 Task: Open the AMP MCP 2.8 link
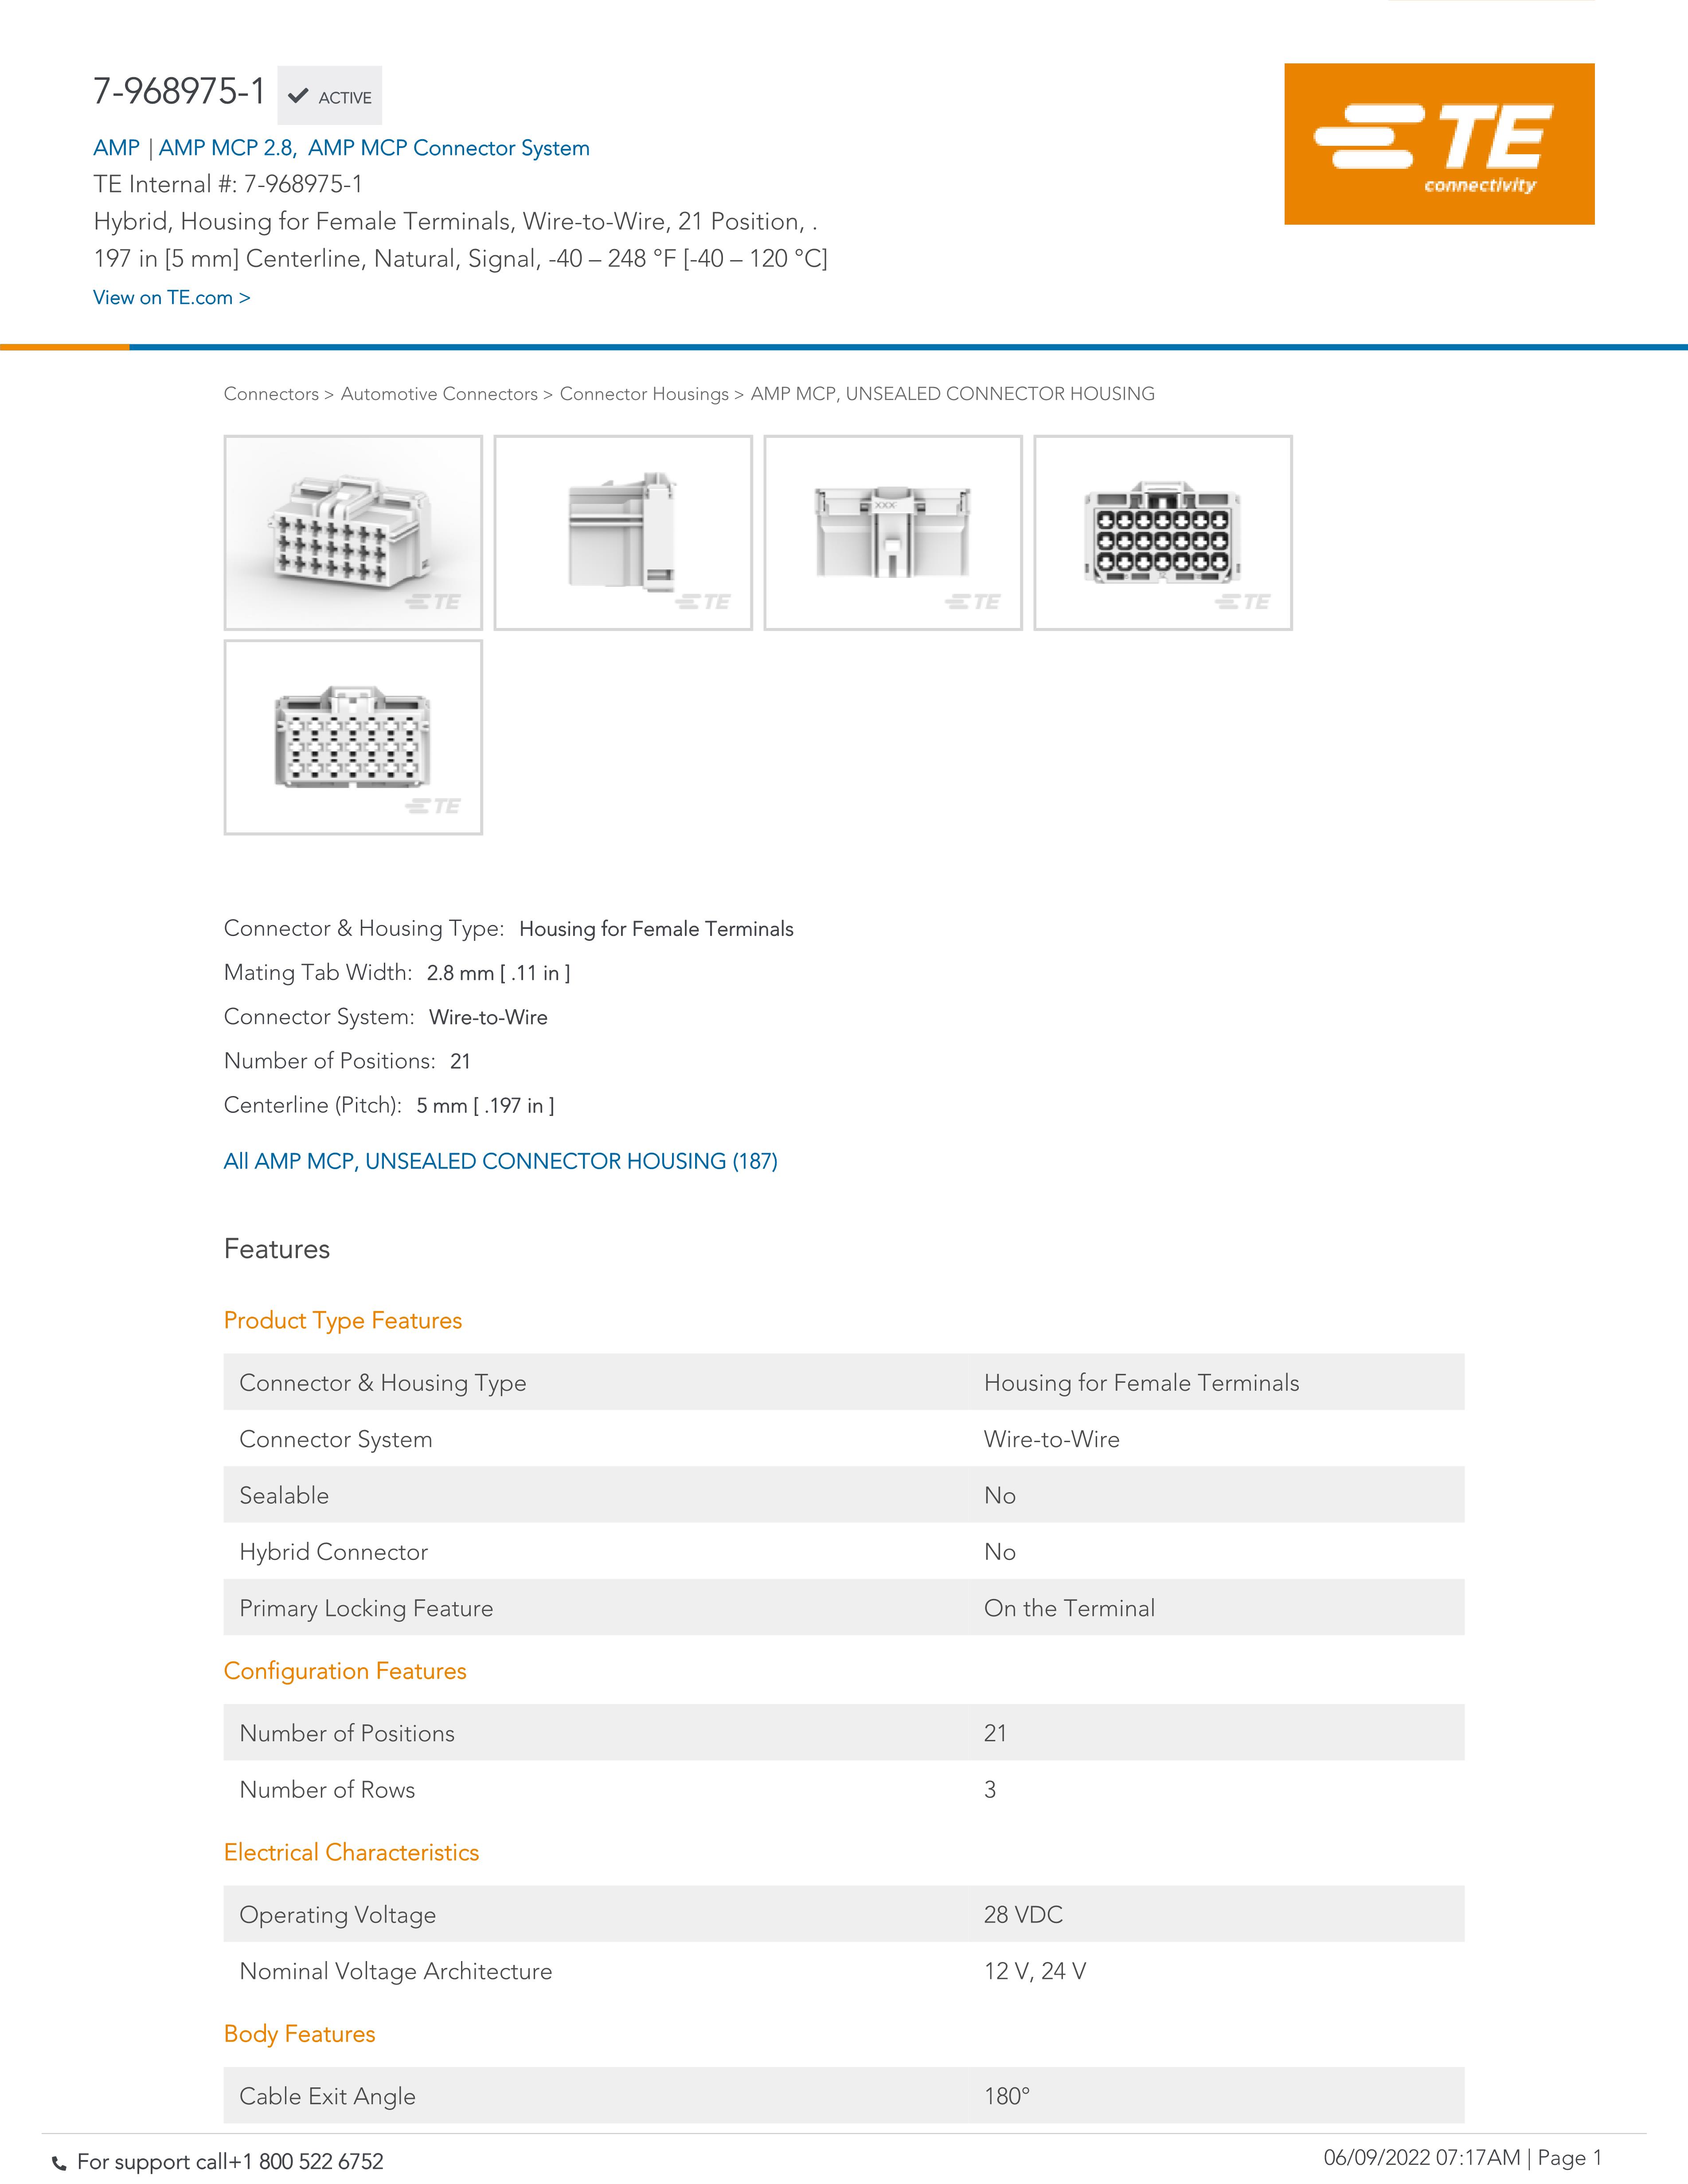(x=226, y=148)
